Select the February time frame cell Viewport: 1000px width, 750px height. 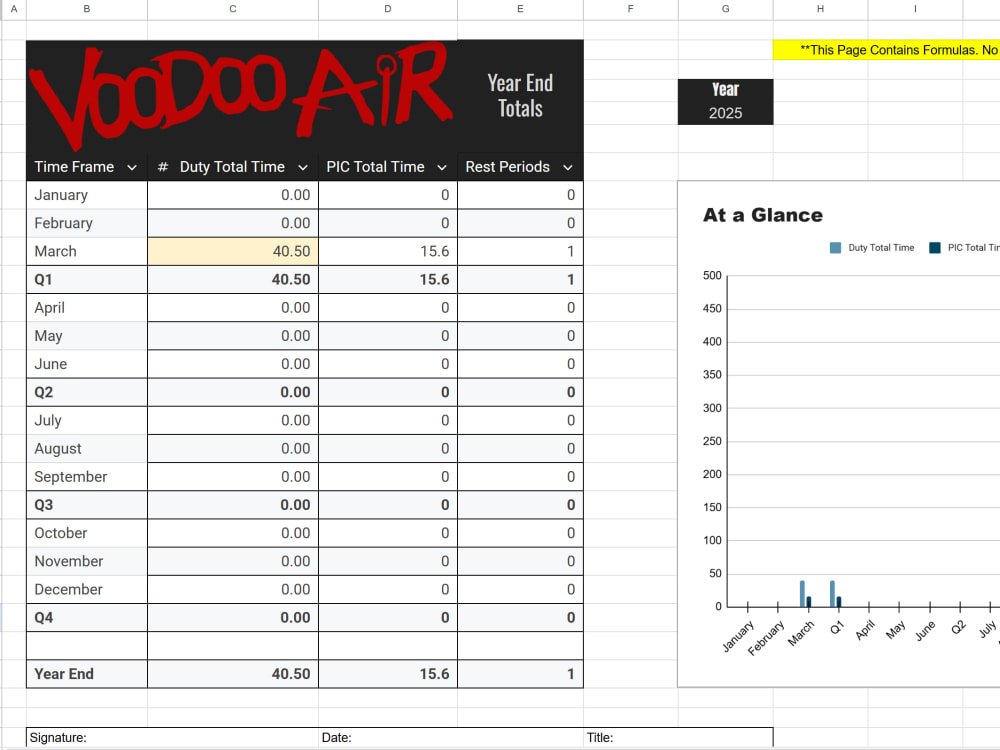(87, 223)
